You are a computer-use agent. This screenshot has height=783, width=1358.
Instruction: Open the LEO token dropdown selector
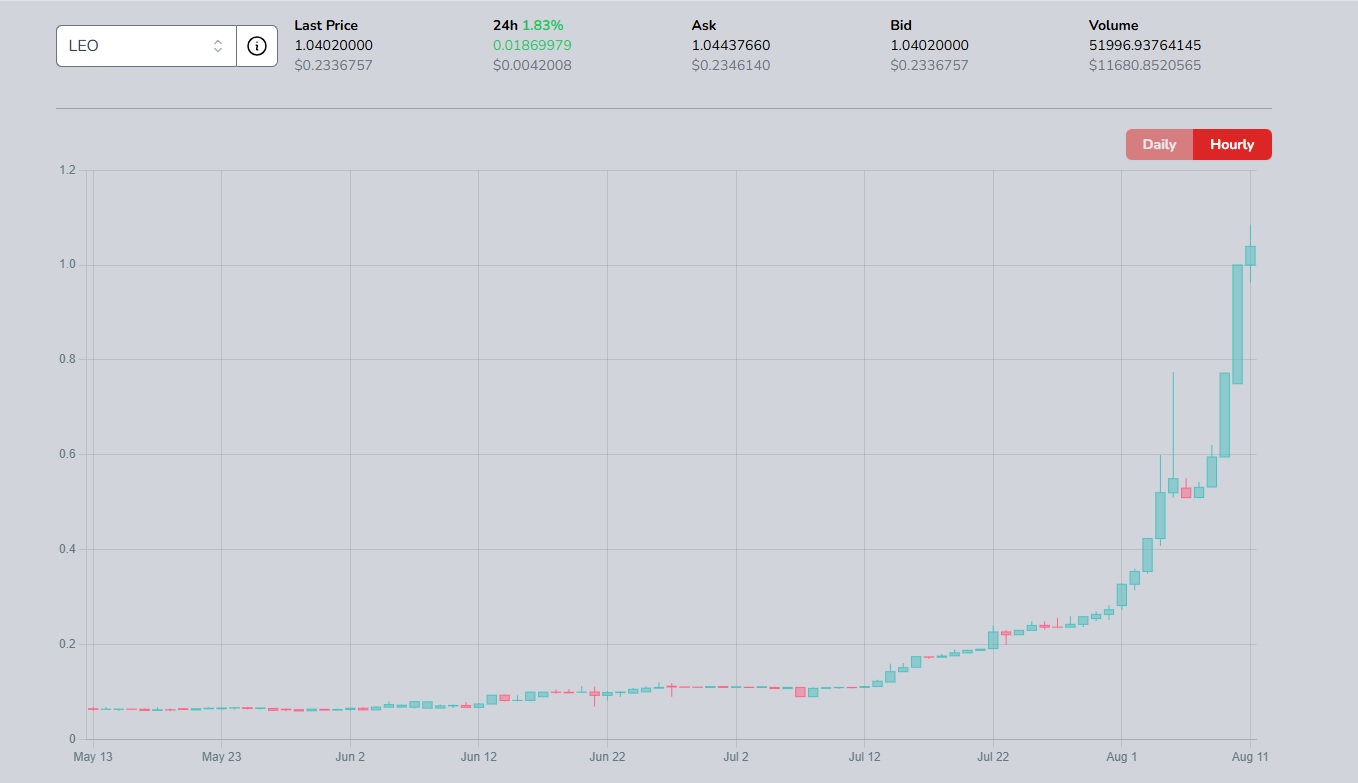click(x=146, y=46)
